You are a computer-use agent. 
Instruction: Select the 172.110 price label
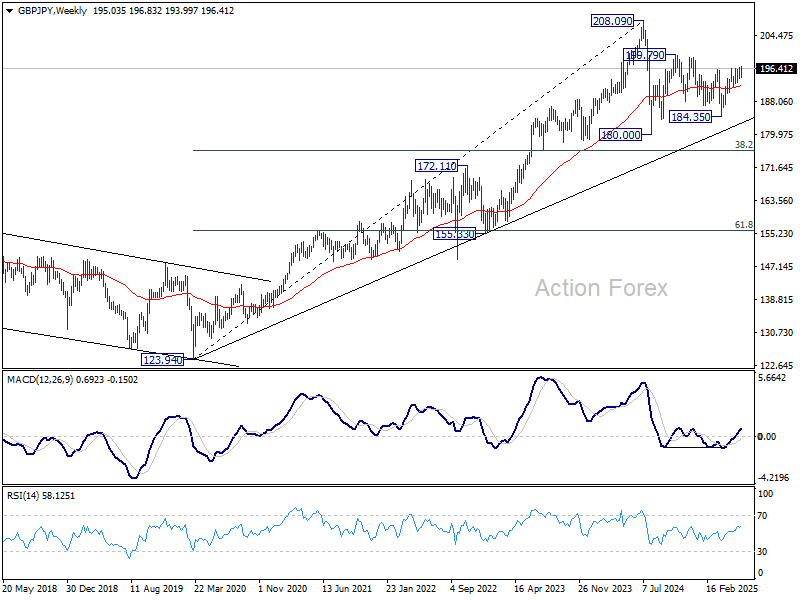pos(436,166)
